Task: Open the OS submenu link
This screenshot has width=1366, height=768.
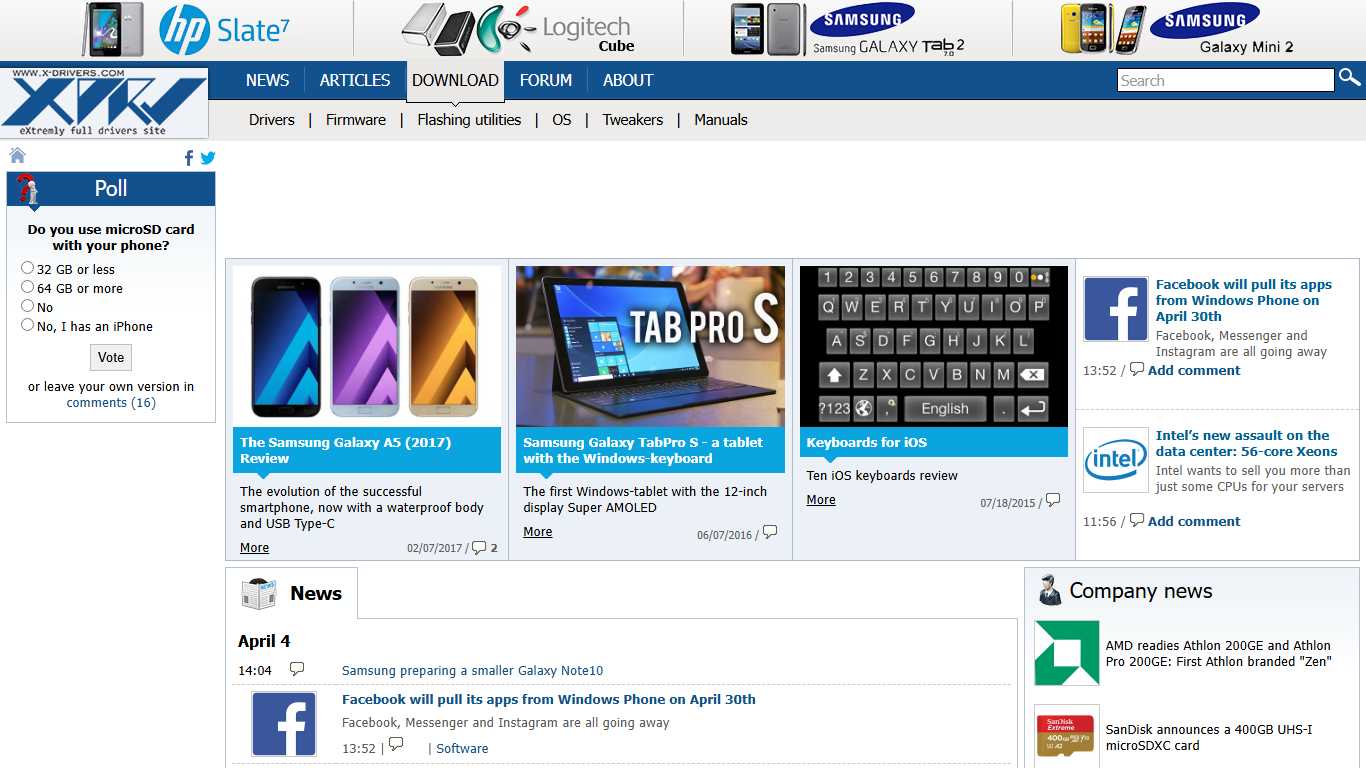Action: (x=562, y=119)
